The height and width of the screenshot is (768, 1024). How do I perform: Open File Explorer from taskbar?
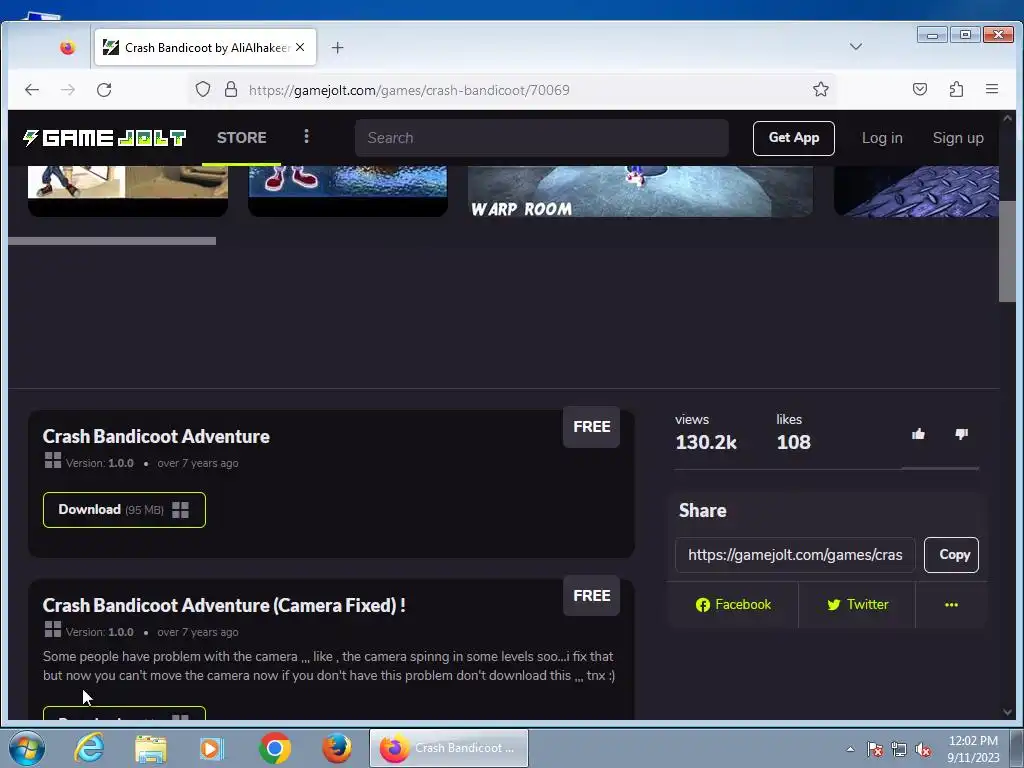(151, 748)
